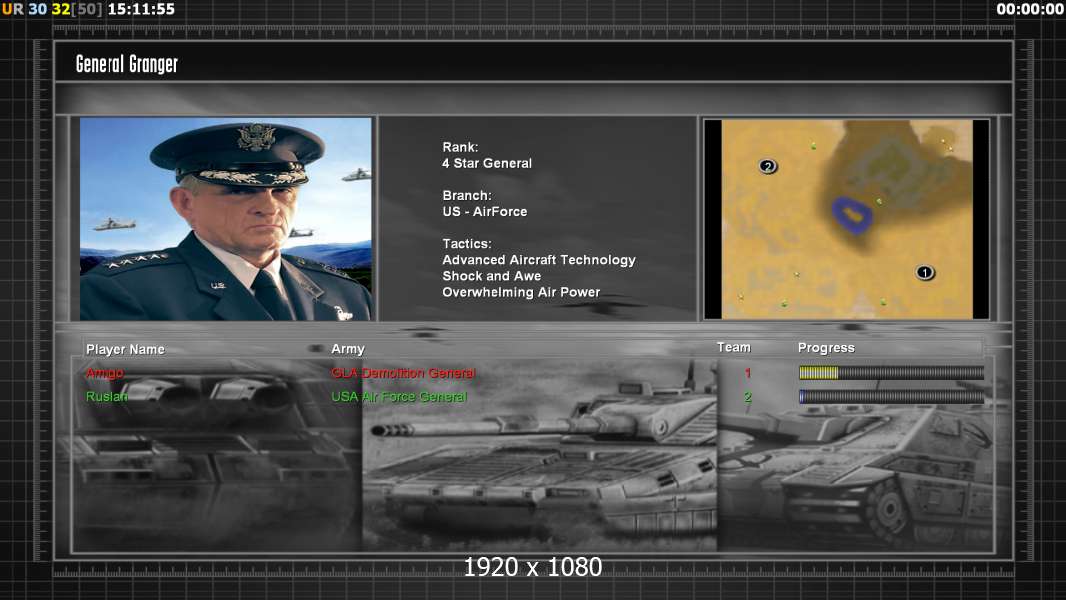The height and width of the screenshot is (600, 1066).
Task: Click start position marker 2 on the map
Action: point(768,166)
